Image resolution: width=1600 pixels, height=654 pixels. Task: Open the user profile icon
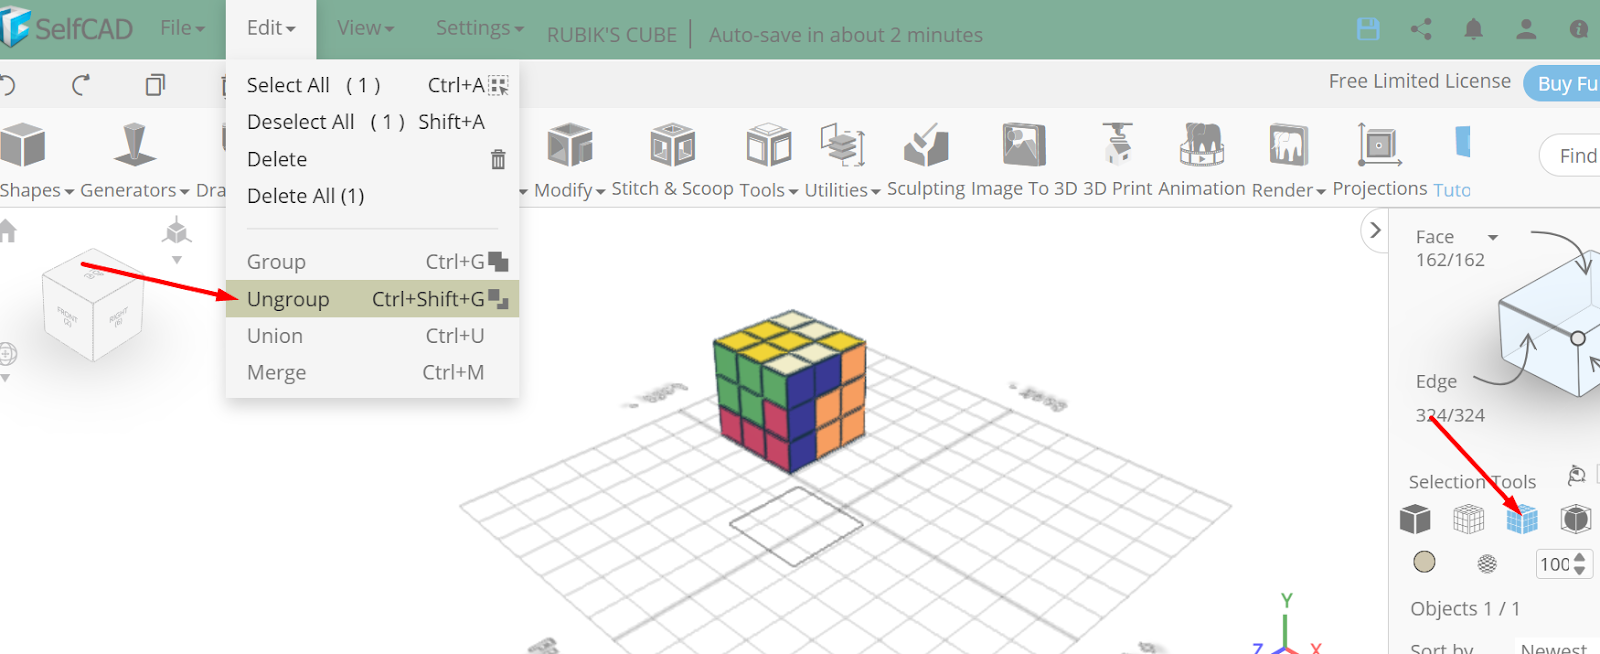pyautogui.click(x=1526, y=29)
